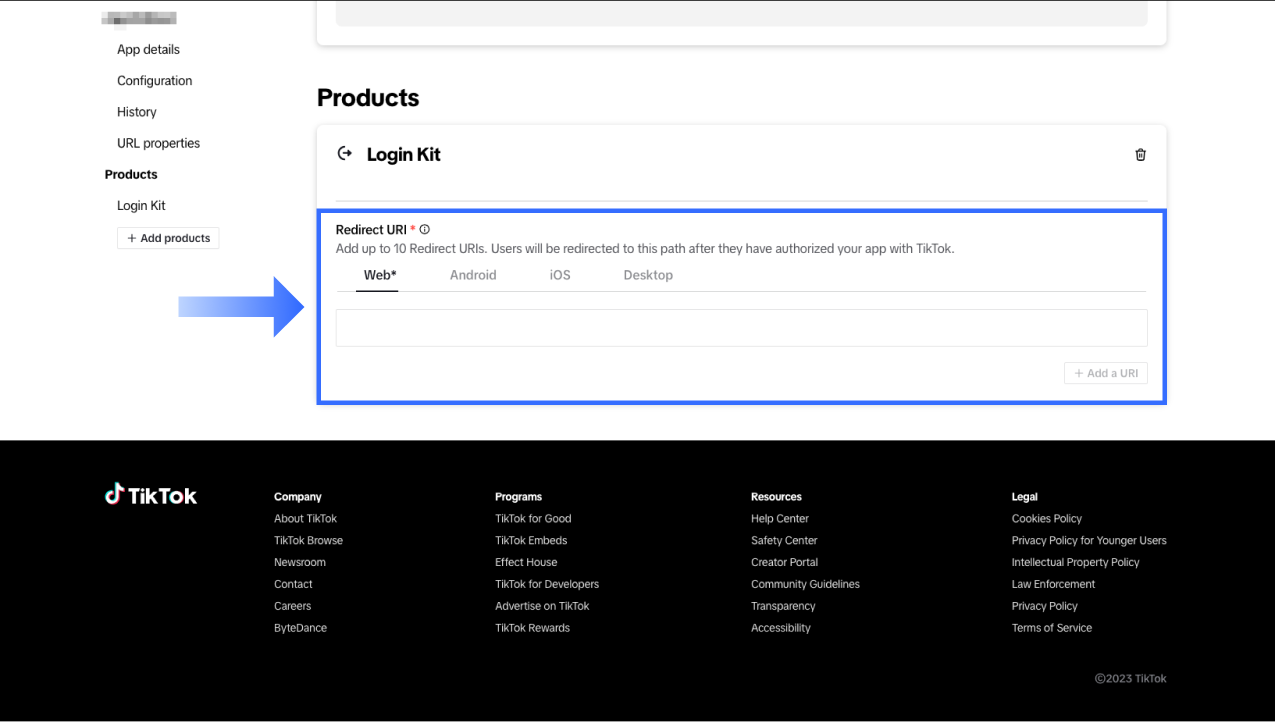Screen dimensions: 1275x722
Task: Select Login Kit under Products
Action: pyautogui.click(x=141, y=205)
